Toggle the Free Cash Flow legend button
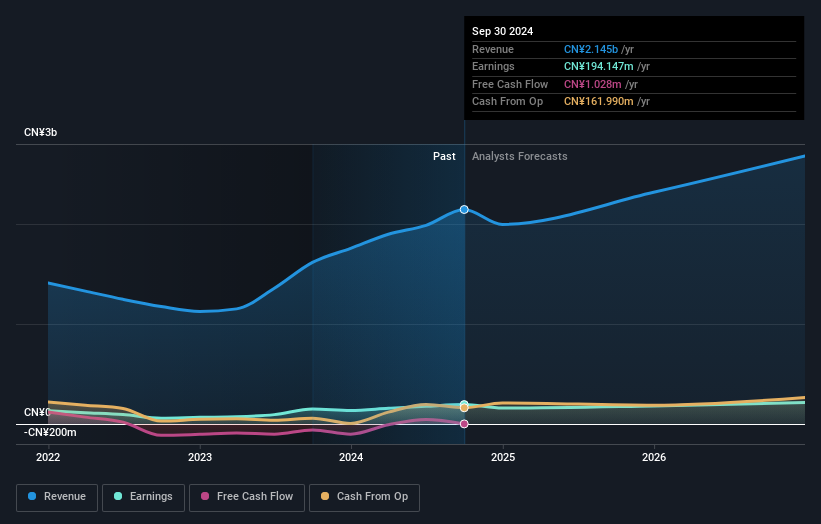Screen dimensions: 821x524 247,497
